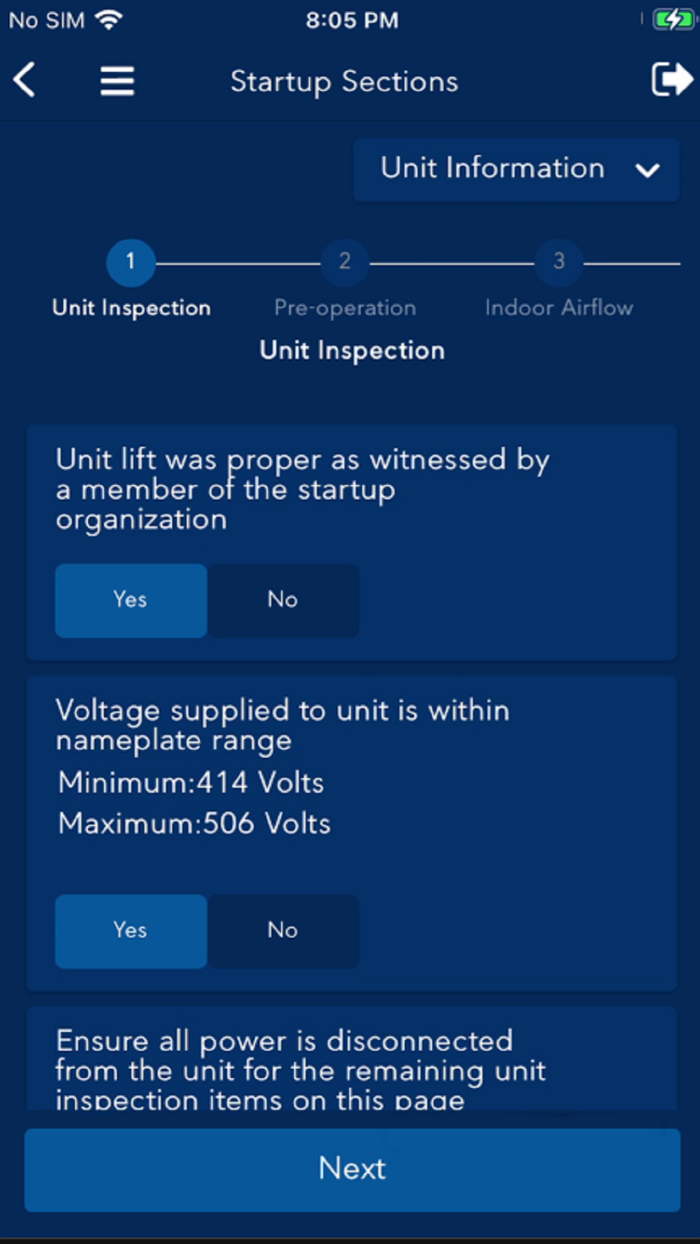Open the Unit Information dropdown
This screenshot has height=1244, width=700.
pos(516,169)
